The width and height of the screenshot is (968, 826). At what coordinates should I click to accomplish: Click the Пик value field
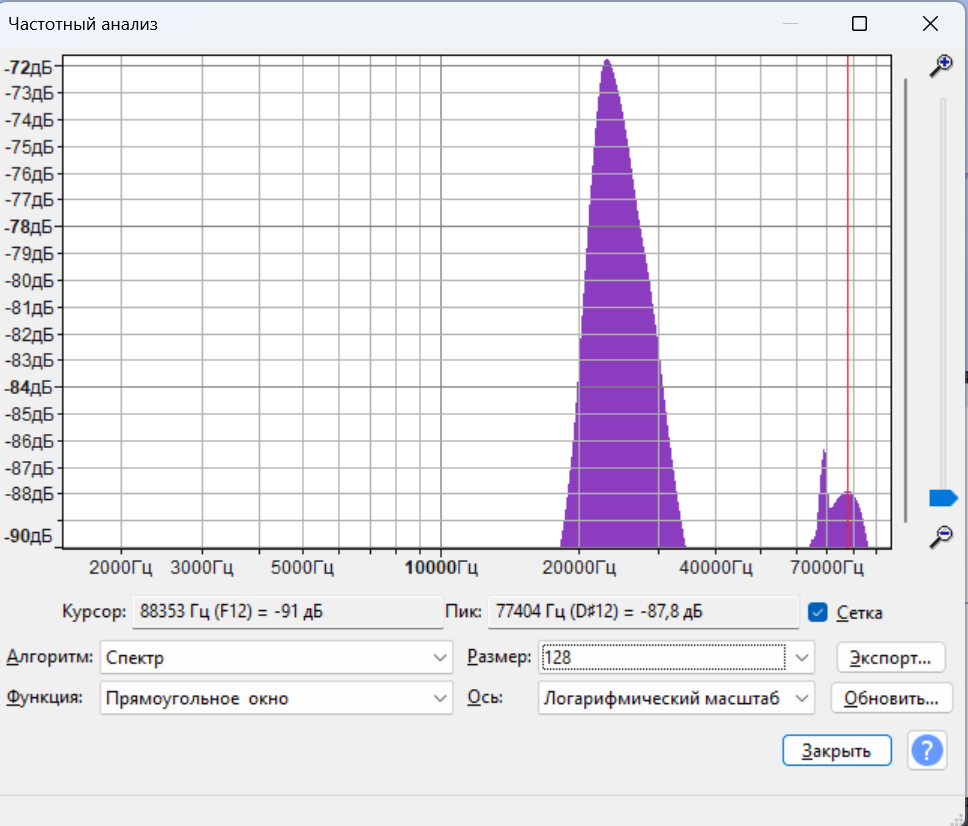coord(643,612)
